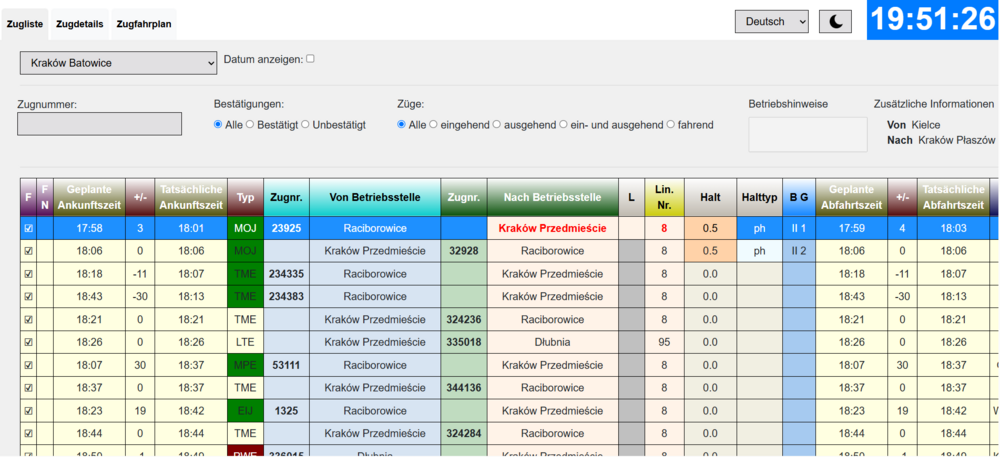This screenshot has width=1000, height=457.
Task: Select the ausgehend trains filter
Action: 497,125
